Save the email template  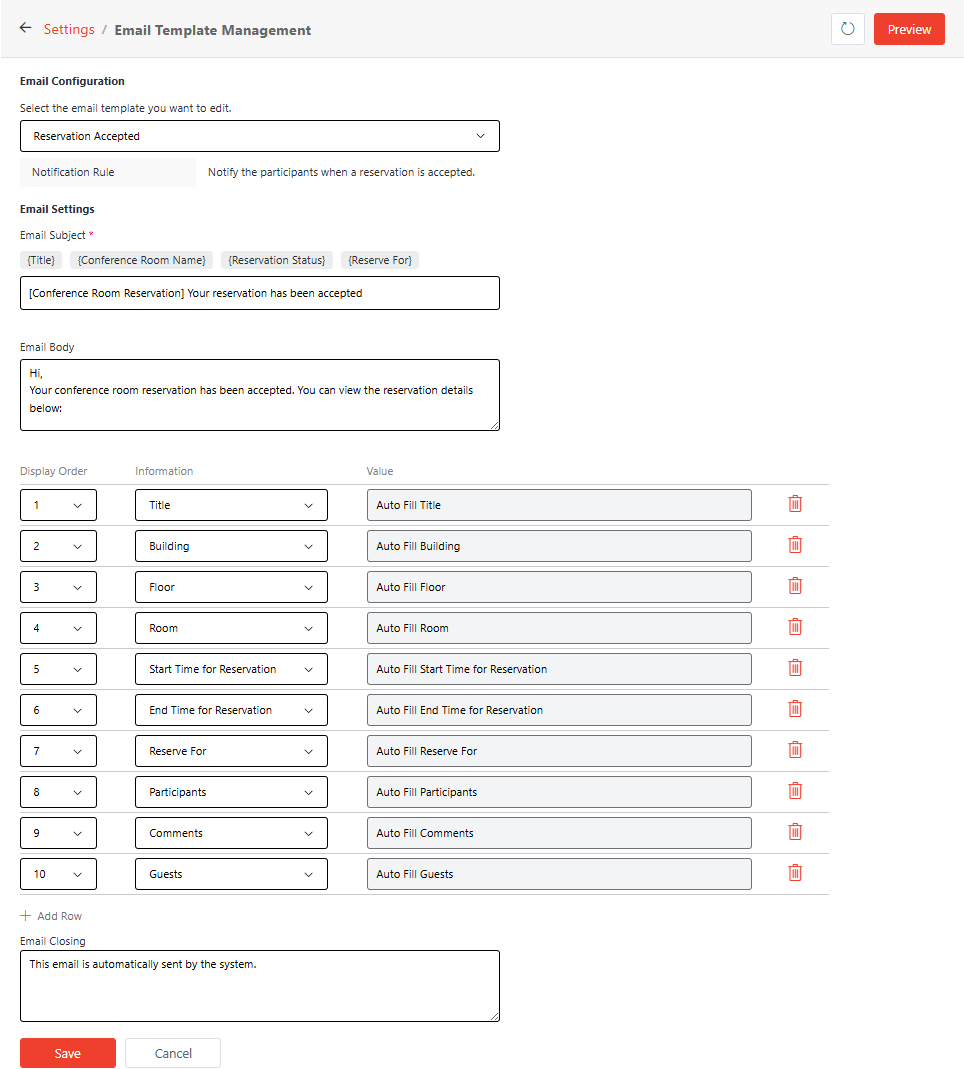tap(67, 1052)
